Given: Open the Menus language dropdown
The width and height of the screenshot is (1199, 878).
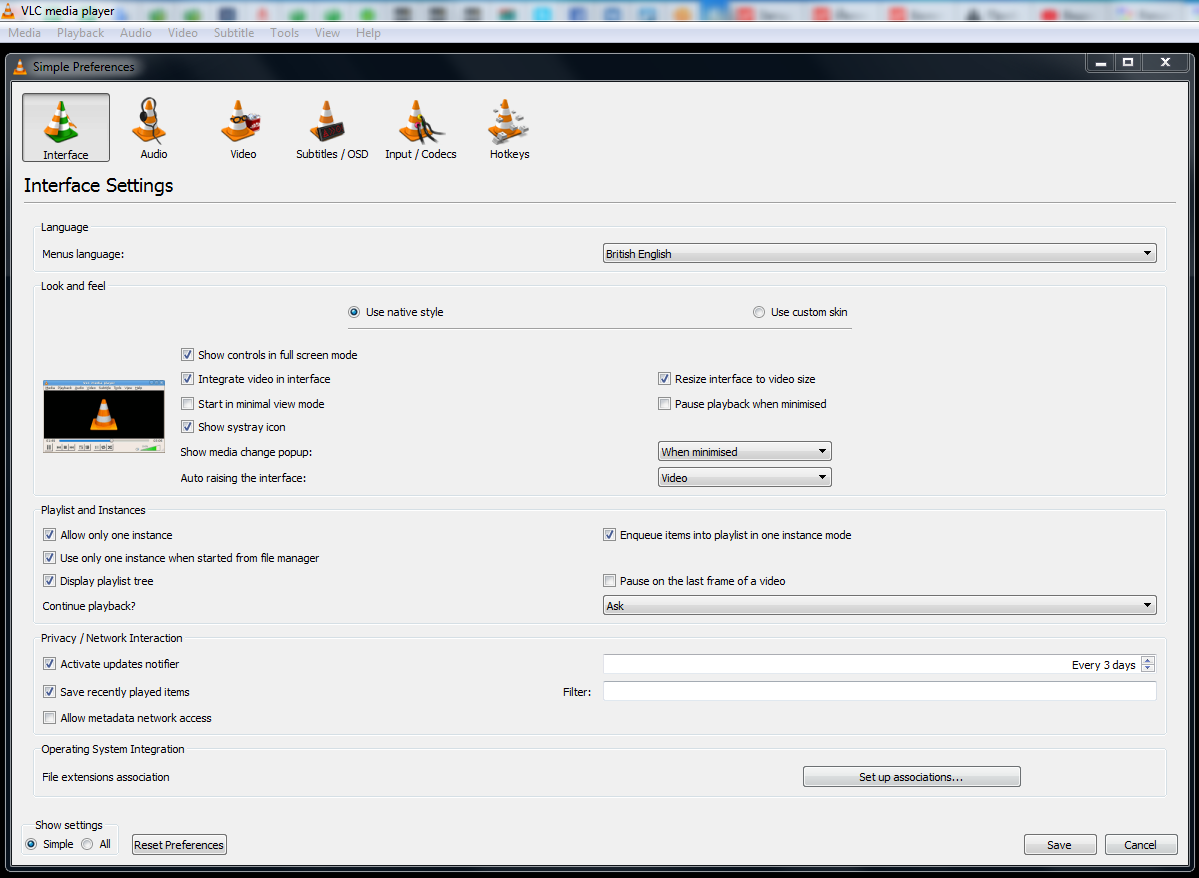Looking at the screenshot, I should point(879,253).
